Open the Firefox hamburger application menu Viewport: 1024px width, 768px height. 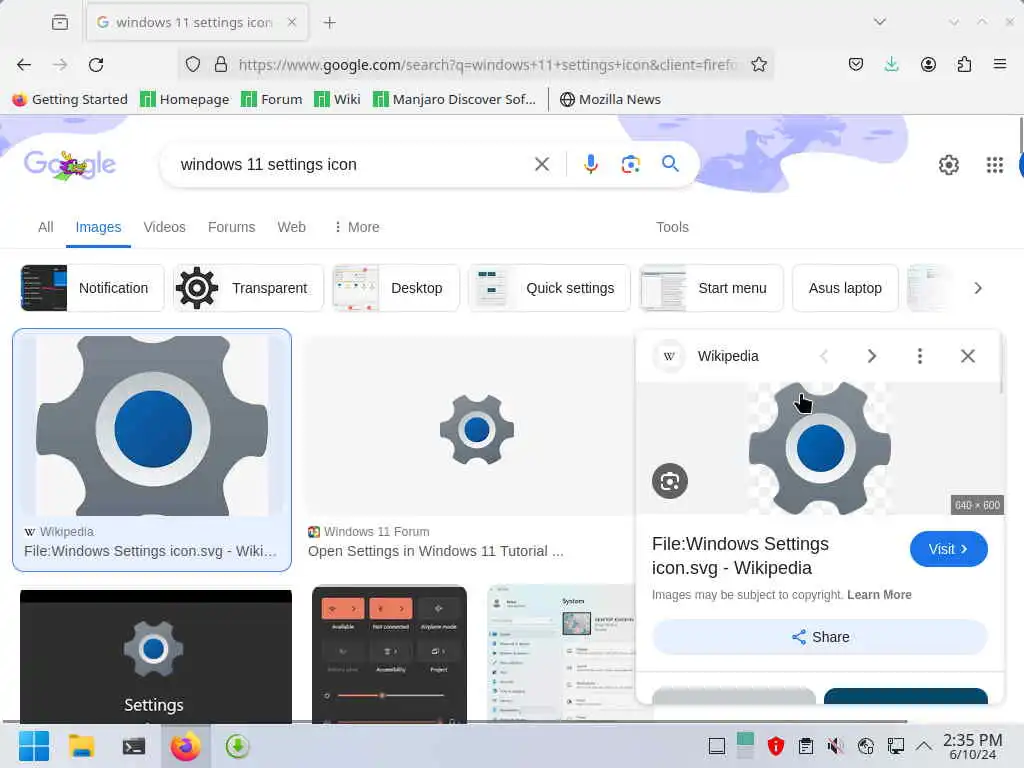(x=999, y=65)
